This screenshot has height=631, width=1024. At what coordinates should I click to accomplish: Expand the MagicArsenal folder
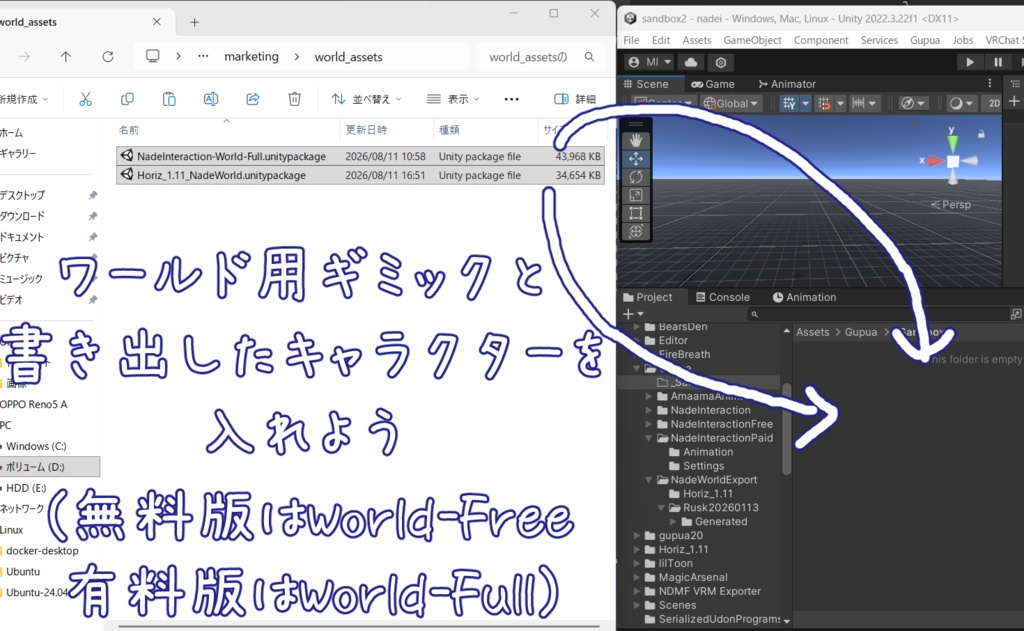tap(636, 577)
